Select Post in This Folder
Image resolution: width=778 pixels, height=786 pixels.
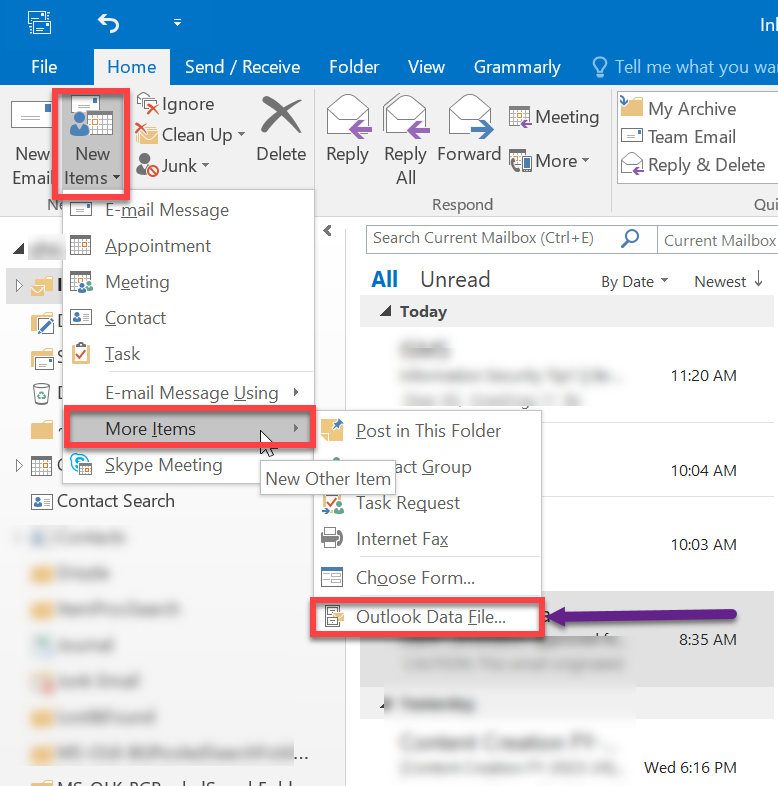428,431
